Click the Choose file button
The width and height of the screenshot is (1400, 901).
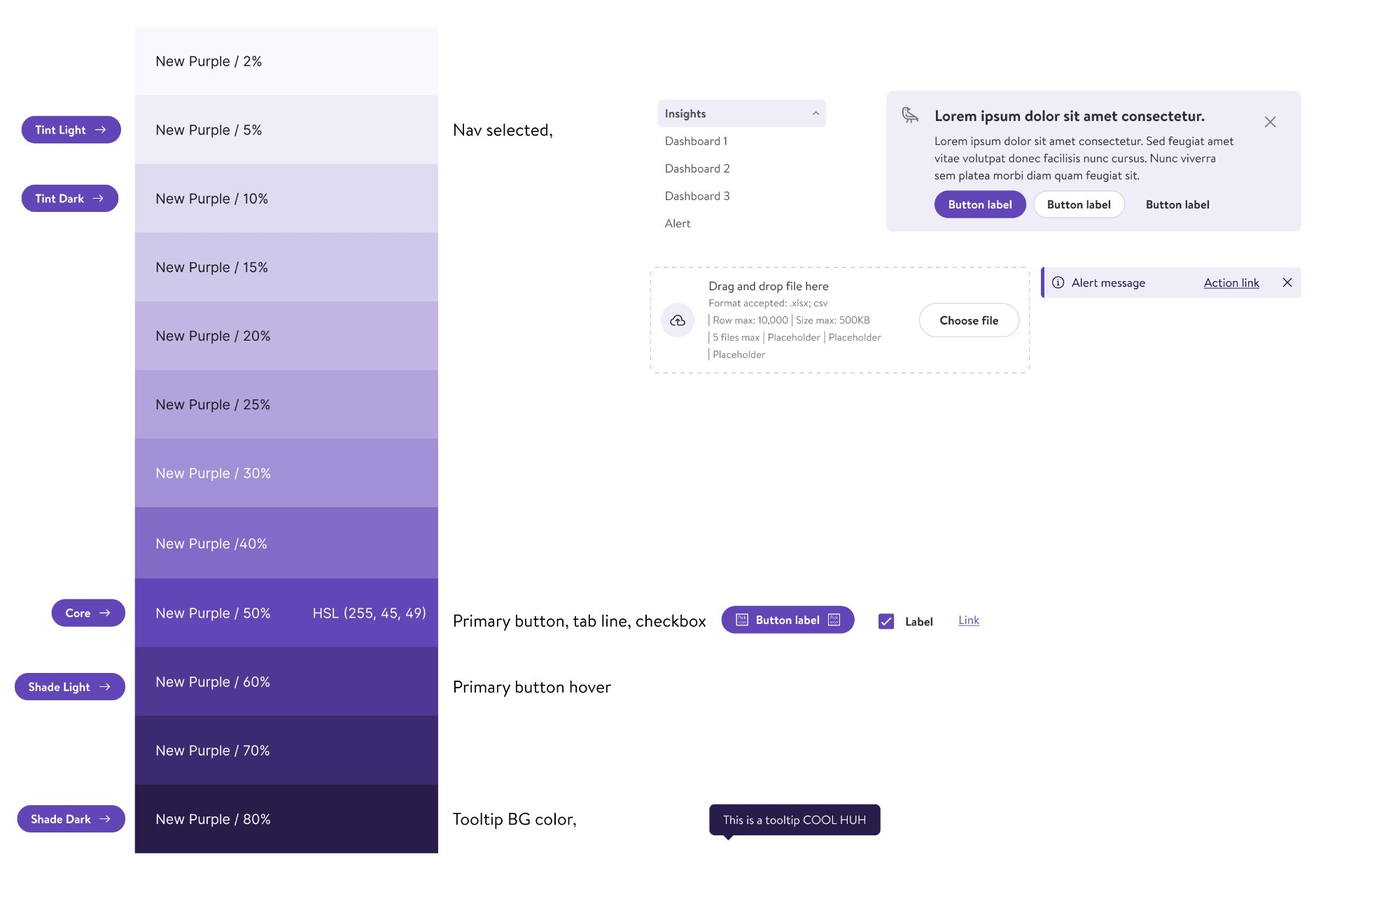(968, 320)
